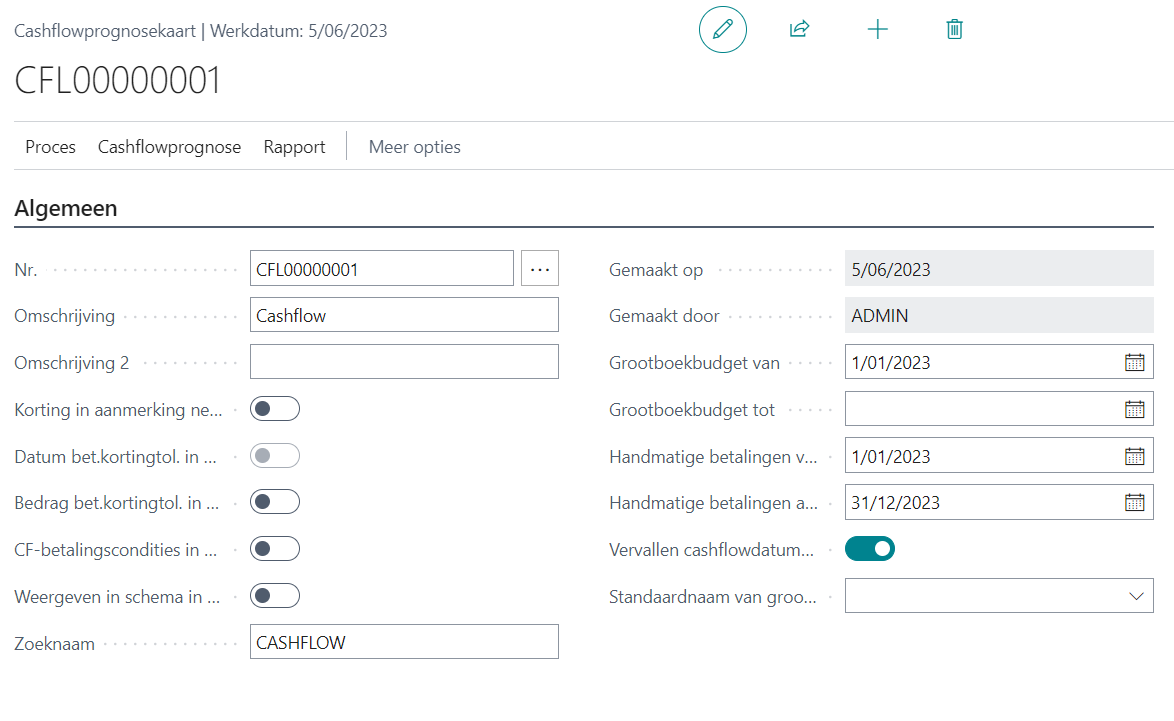Image resolution: width=1174 pixels, height=721 pixels.
Task: Click the ellipsis button next to Nr.
Action: tap(540, 269)
